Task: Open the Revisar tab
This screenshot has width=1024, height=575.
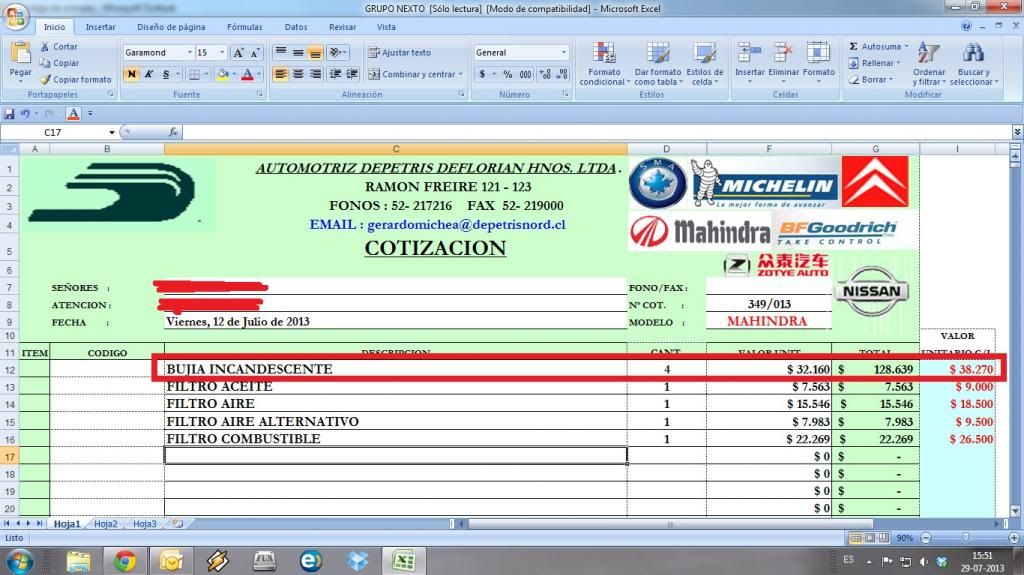Action: click(x=342, y=27)
